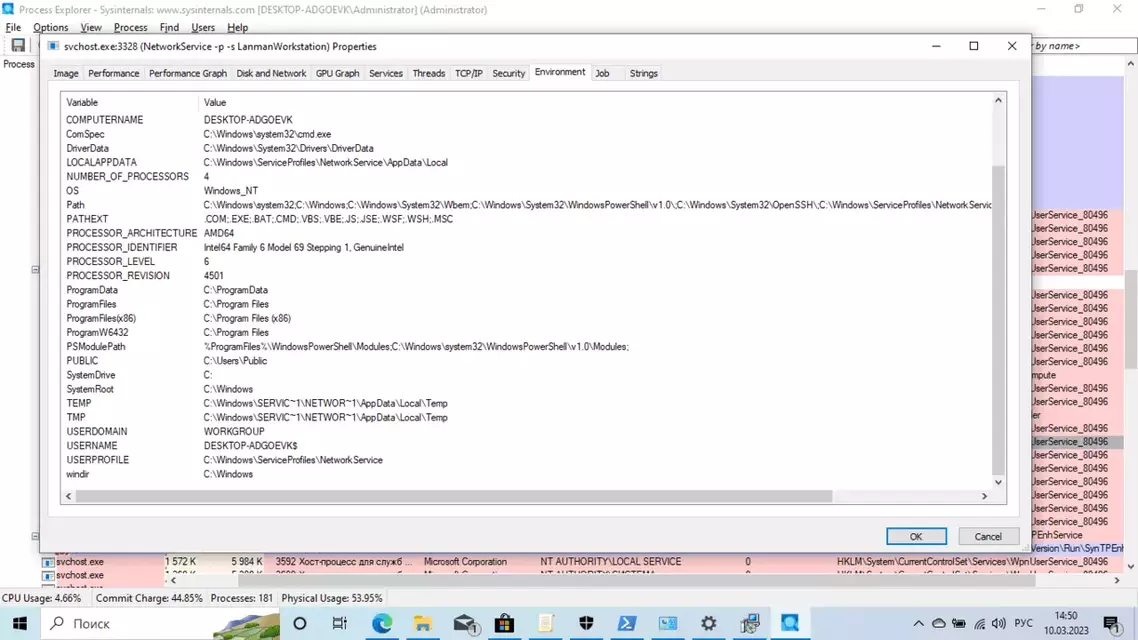
Task: Show hidden system tray icons
Action: 918,623
